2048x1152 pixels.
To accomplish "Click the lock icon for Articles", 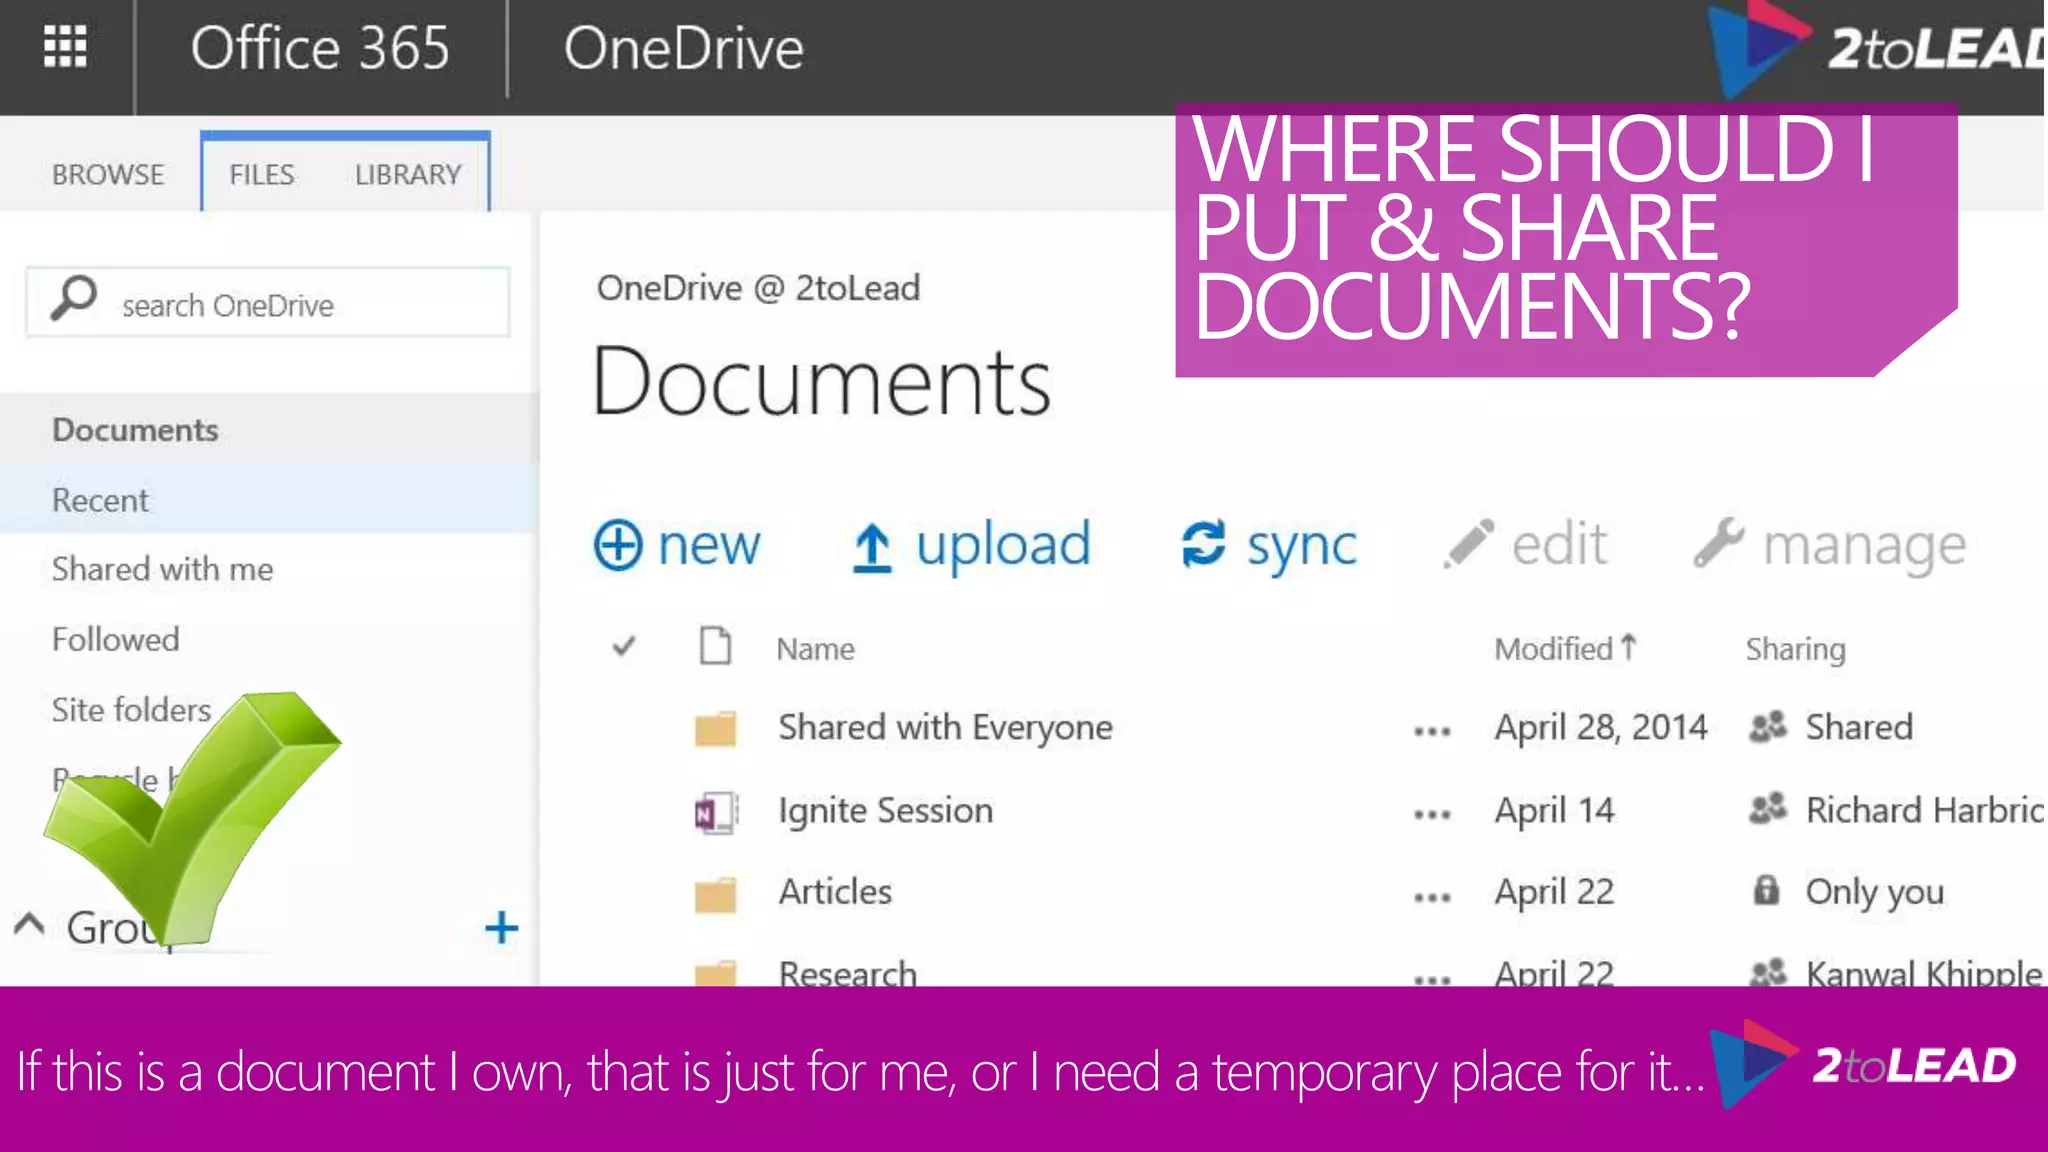I will [x=1767, y=889].
